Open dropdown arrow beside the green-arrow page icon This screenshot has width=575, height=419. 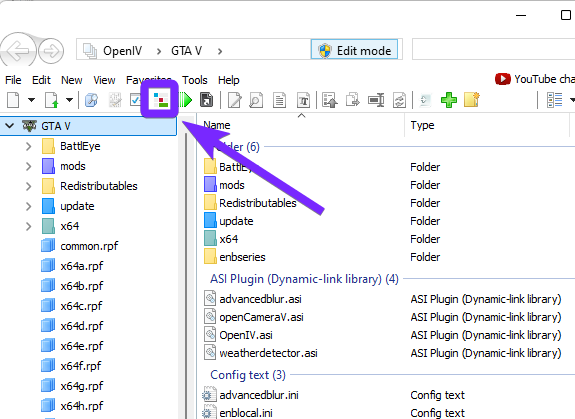click(69, 100)
